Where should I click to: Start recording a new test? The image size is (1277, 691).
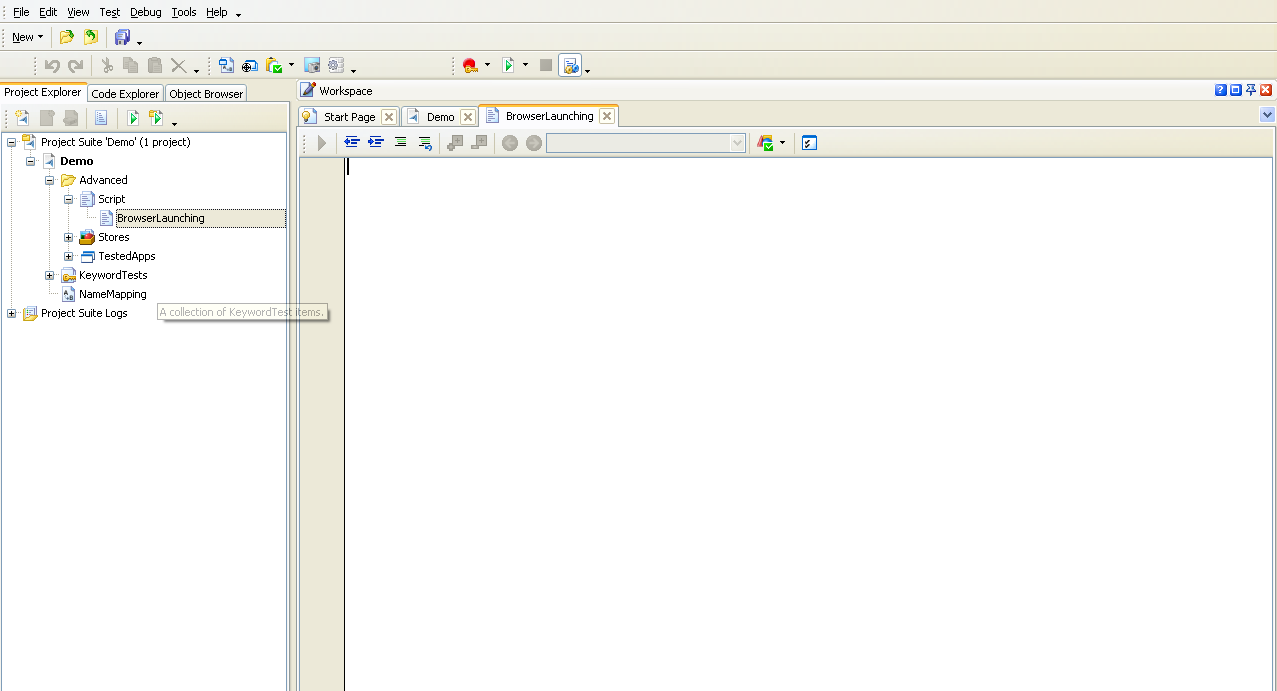pyautogui.click(x=471, y=64)
